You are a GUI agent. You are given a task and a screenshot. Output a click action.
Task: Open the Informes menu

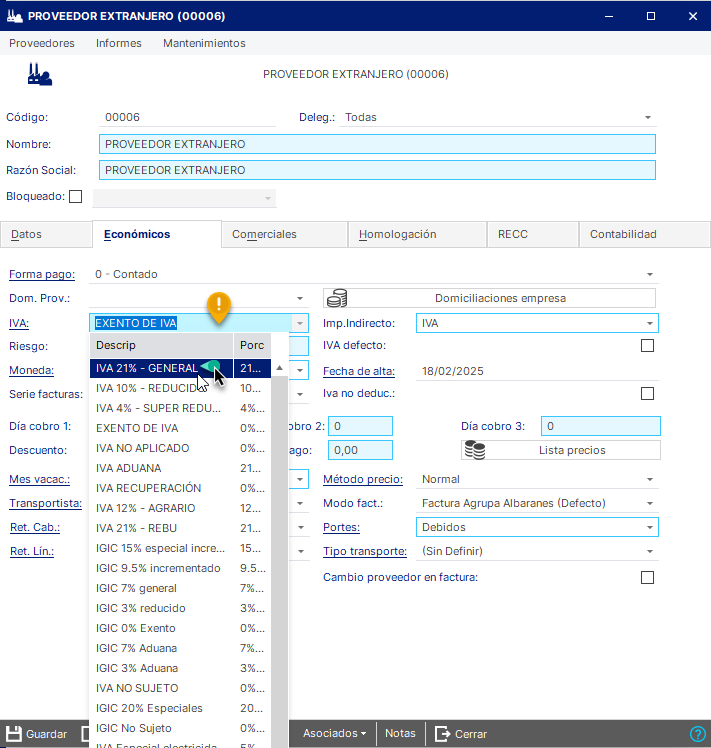[119, 43]
